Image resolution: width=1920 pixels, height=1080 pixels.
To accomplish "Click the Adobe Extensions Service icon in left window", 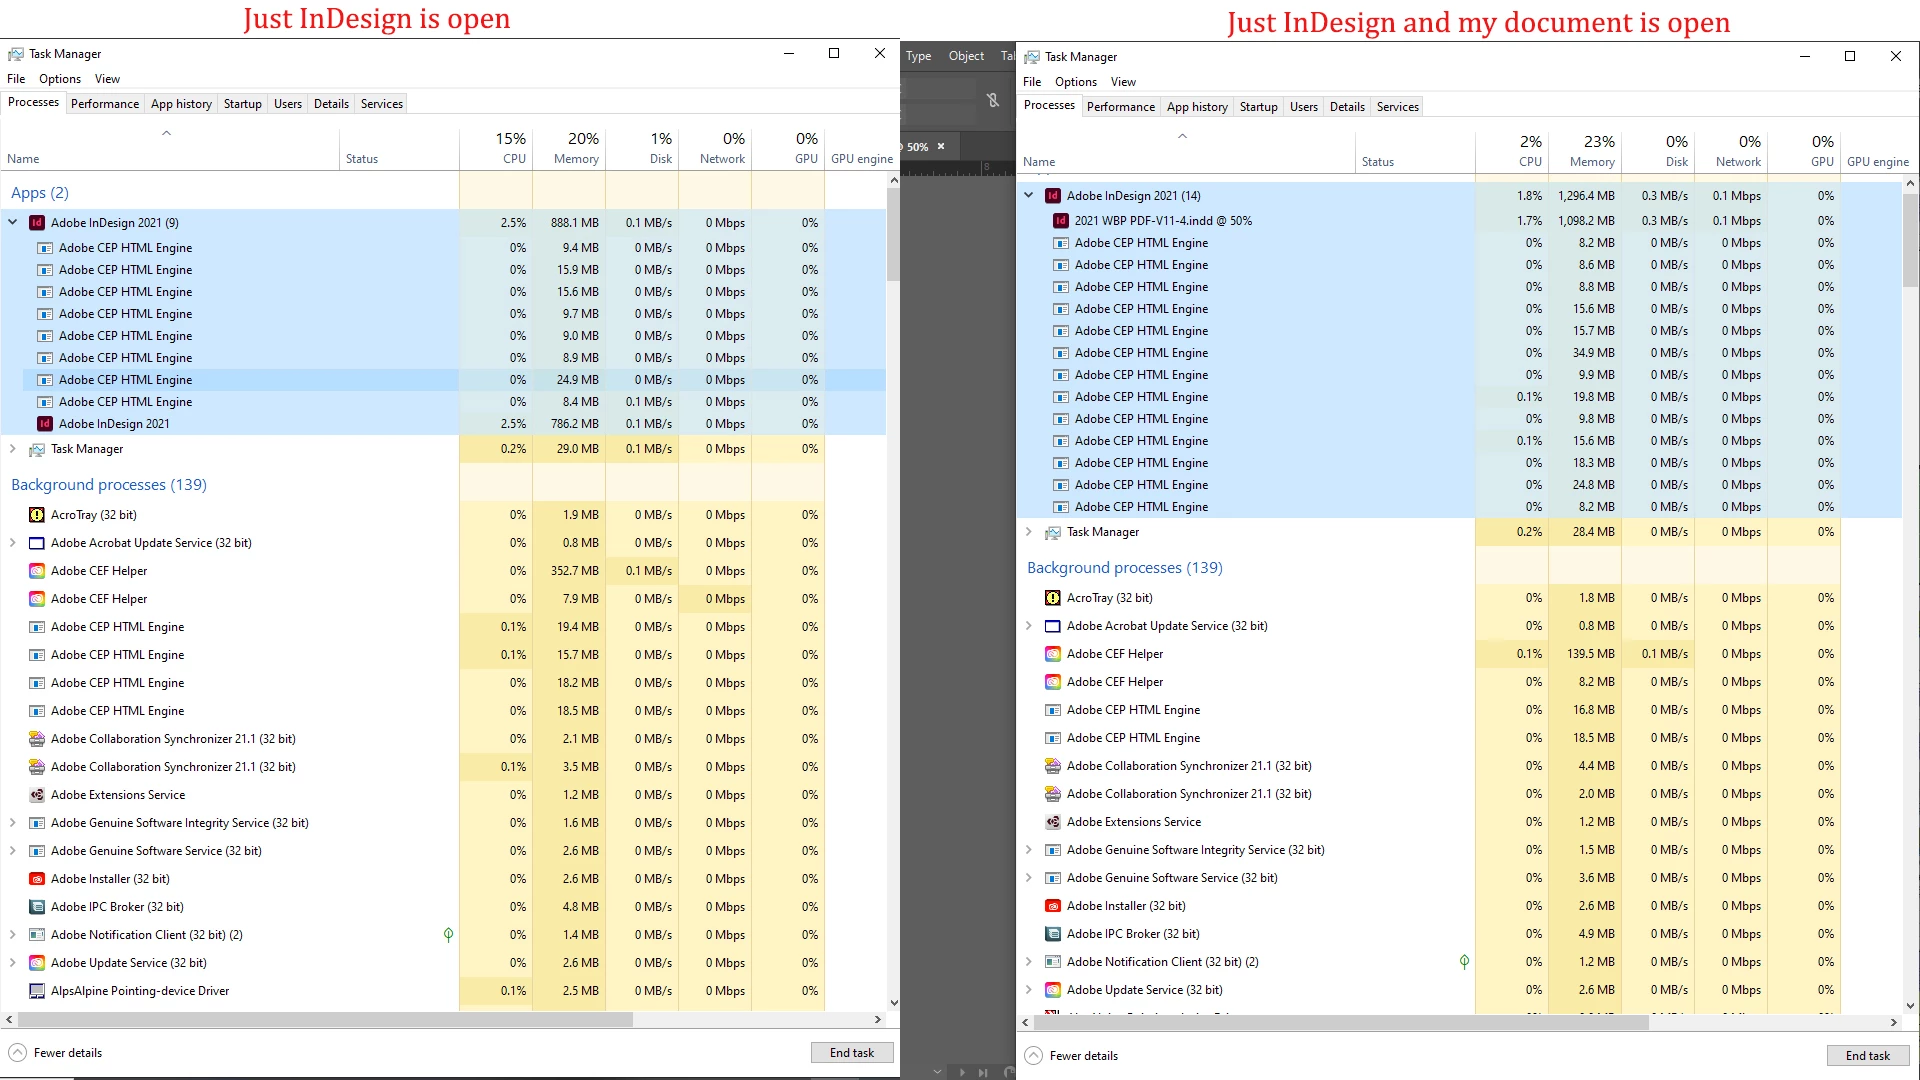I will point(37,795).
